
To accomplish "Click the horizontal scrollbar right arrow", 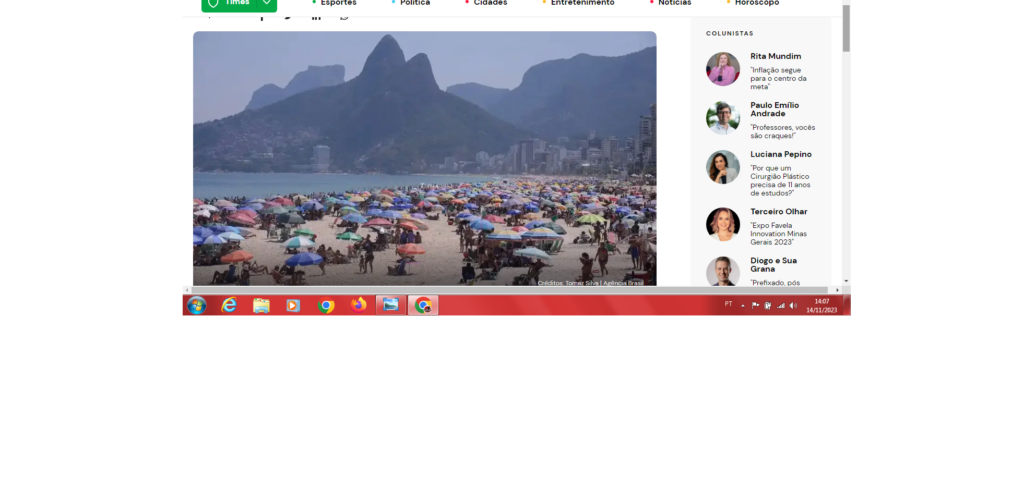I will (838, 290).
